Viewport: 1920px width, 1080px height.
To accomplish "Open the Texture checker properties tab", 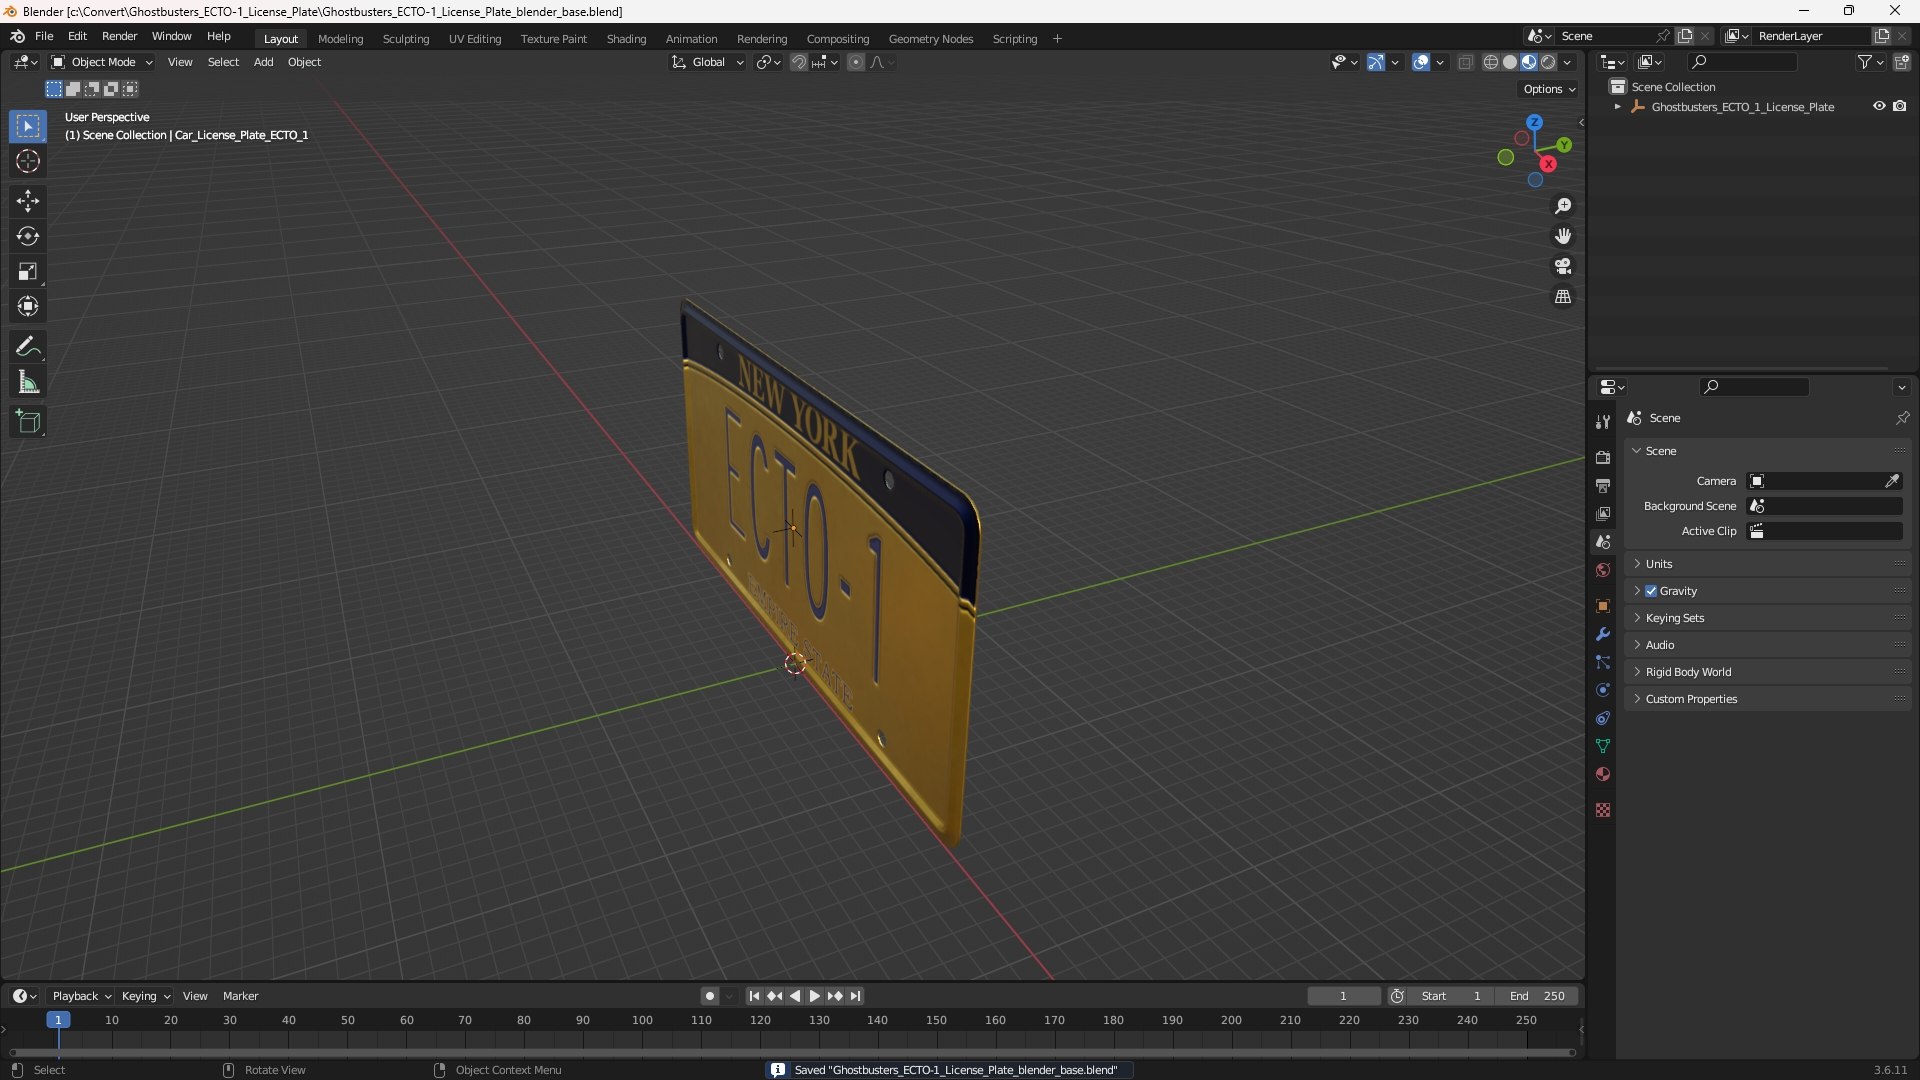I will coord(1603,810).
